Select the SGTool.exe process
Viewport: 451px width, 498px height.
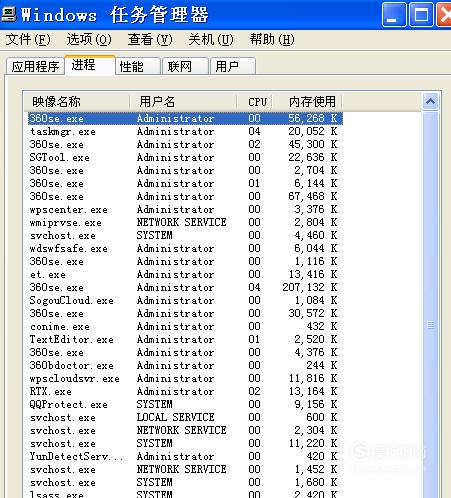click(x=185, y=157)
